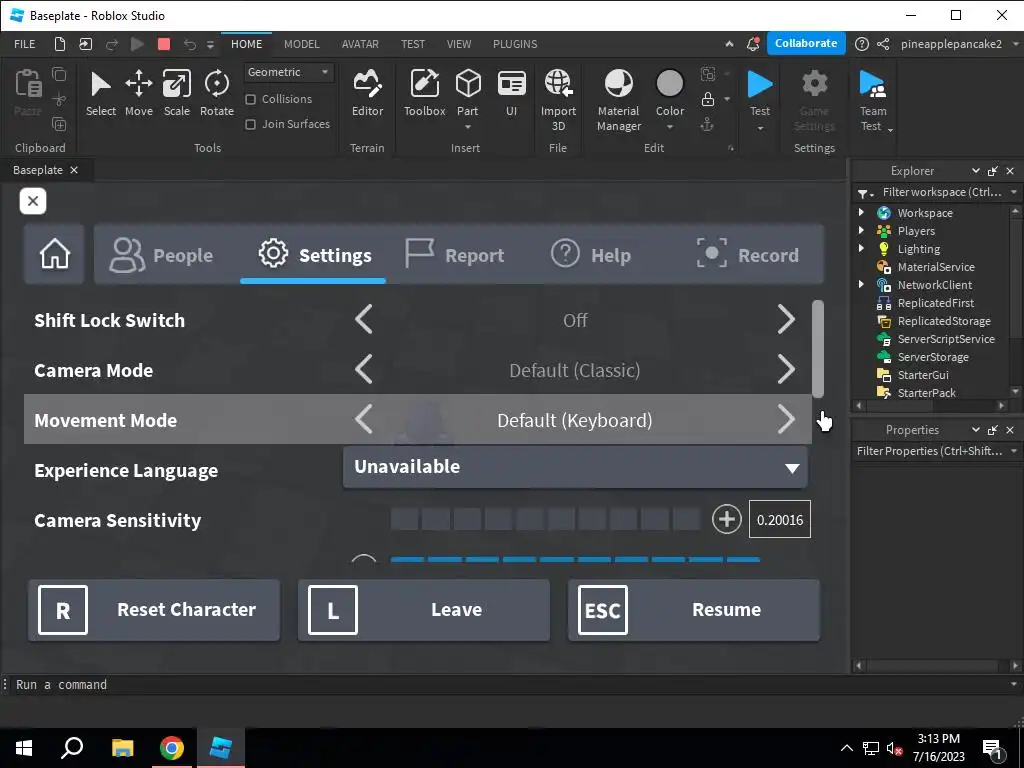Click the Camera Sensitivity value box
This screenshot has height=768, width=1024.
780,520
